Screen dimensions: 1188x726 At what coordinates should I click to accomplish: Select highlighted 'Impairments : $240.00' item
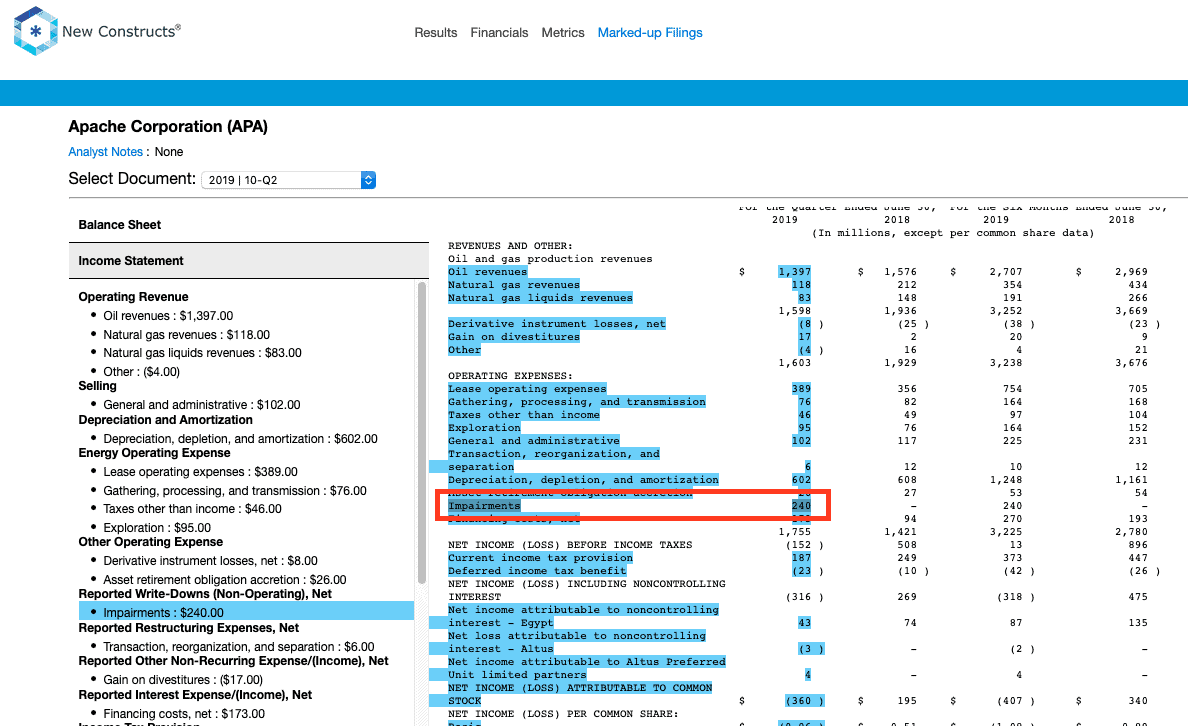(246, 612)
